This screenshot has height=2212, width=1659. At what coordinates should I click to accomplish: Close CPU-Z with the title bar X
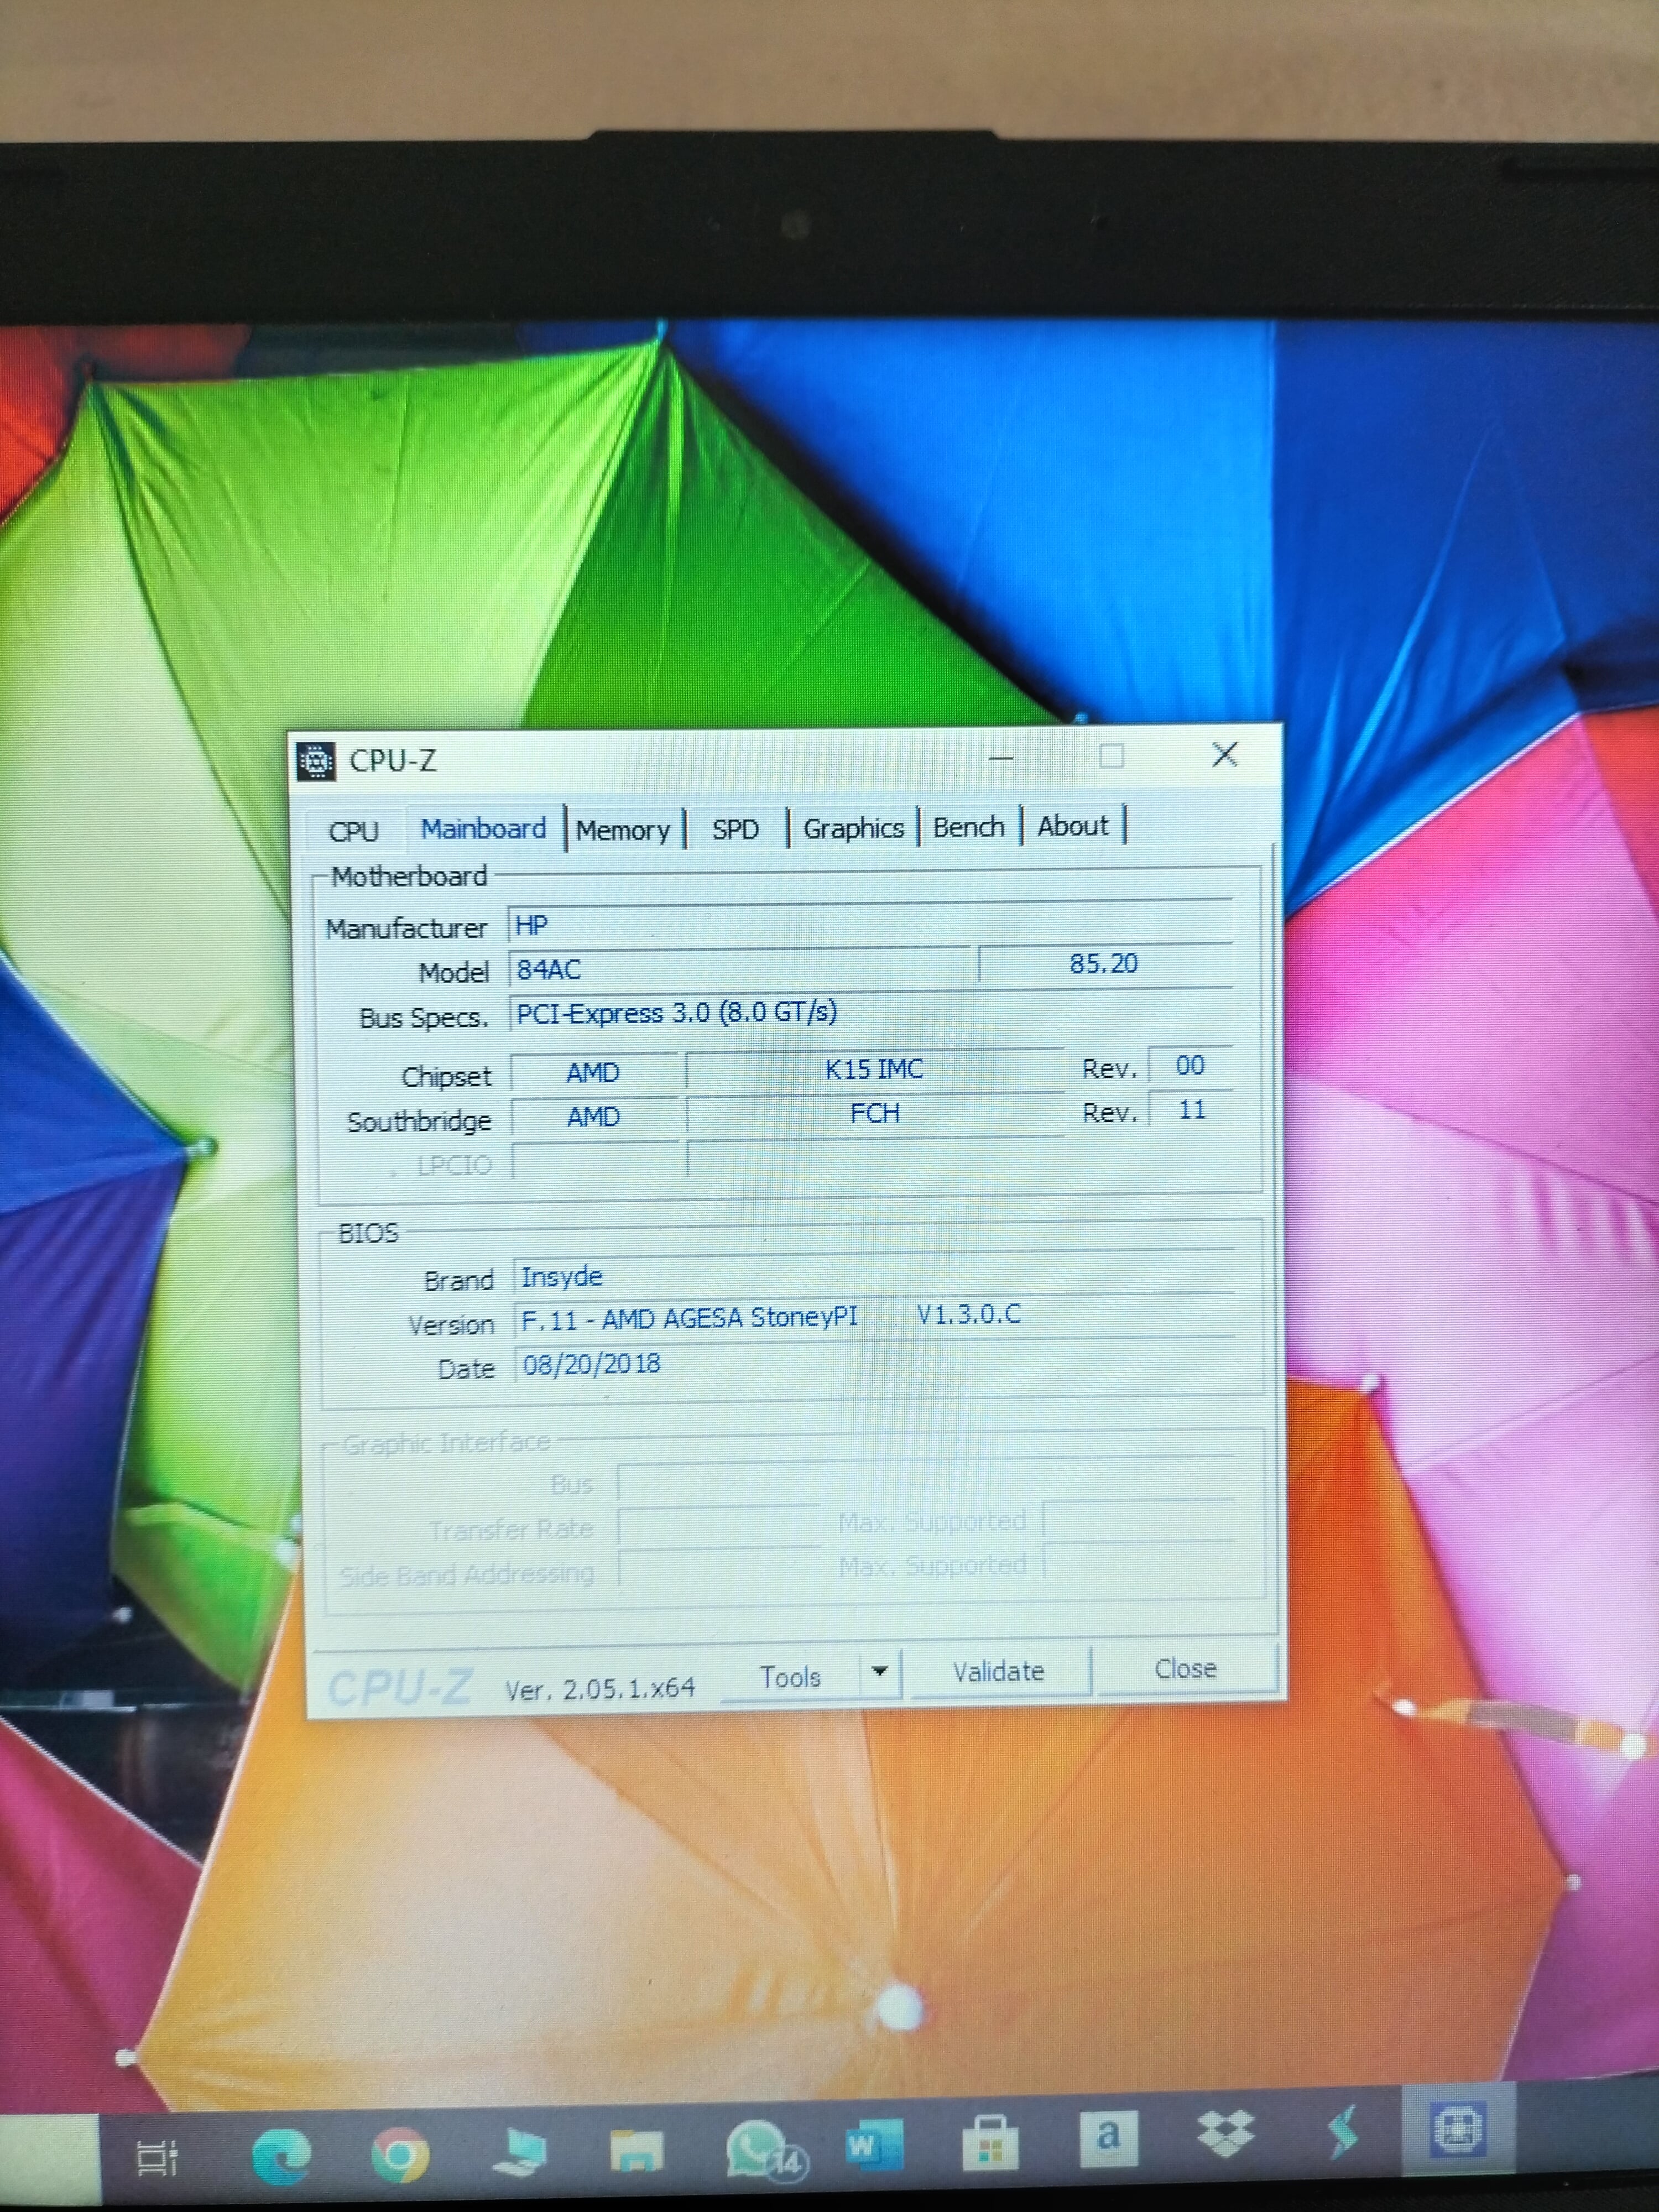pos(1225,755)
